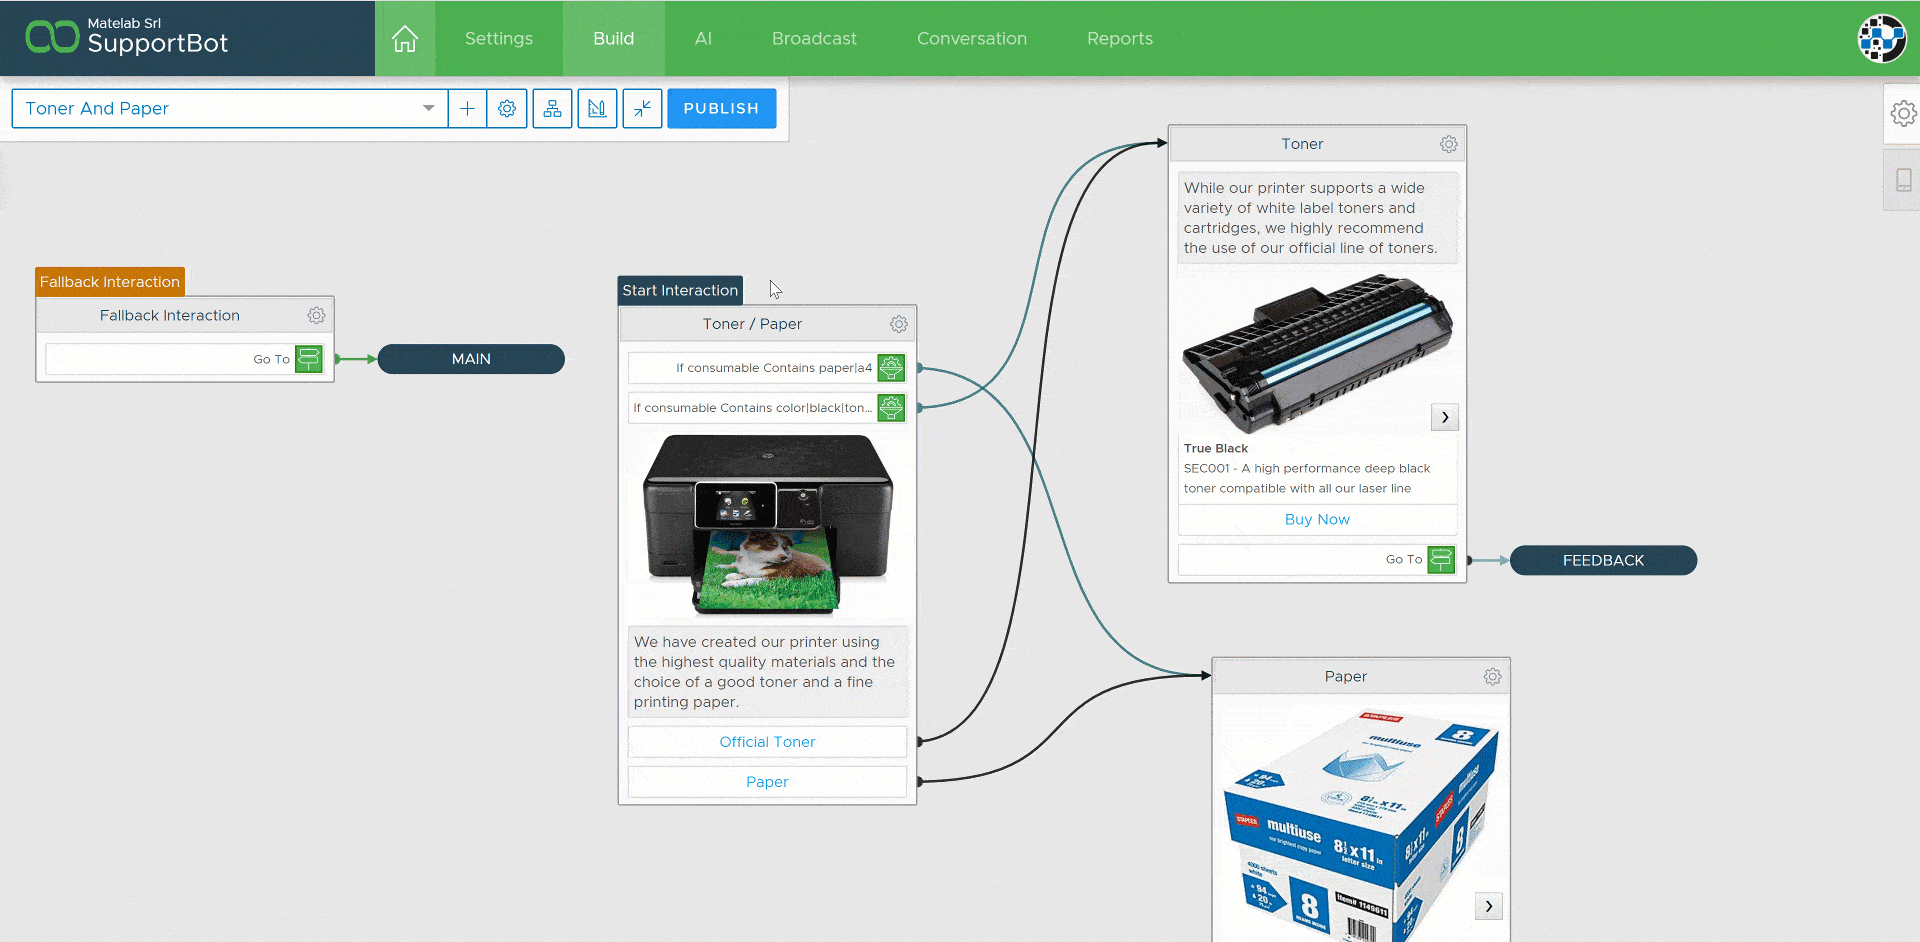Click the Buy Now link

[x=1317, y=520]
